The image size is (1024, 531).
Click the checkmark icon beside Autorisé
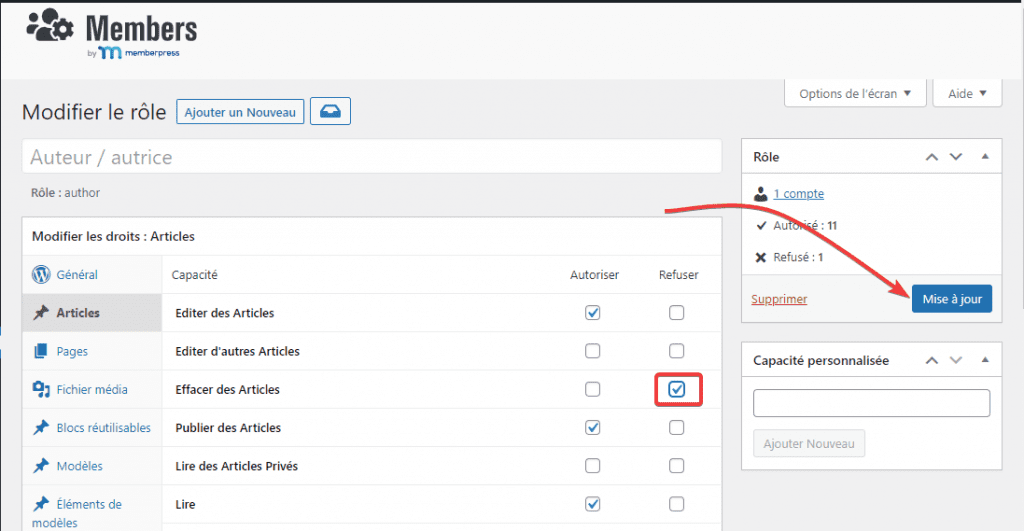761,226
